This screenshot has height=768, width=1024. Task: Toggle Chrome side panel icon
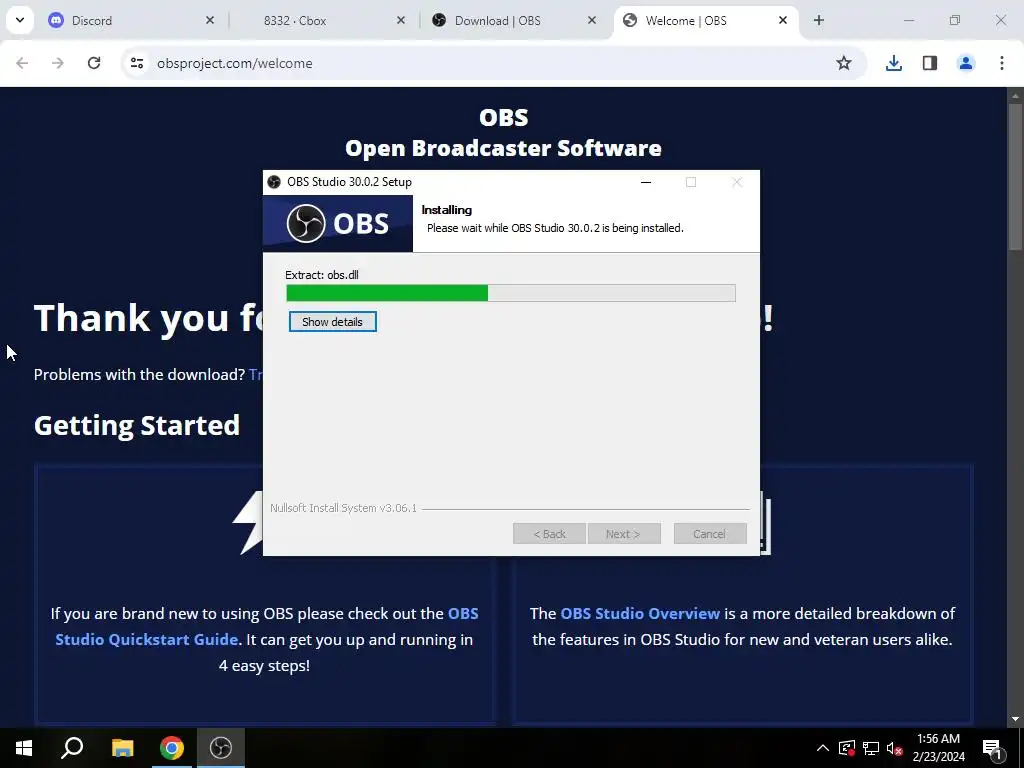(930, 63)
